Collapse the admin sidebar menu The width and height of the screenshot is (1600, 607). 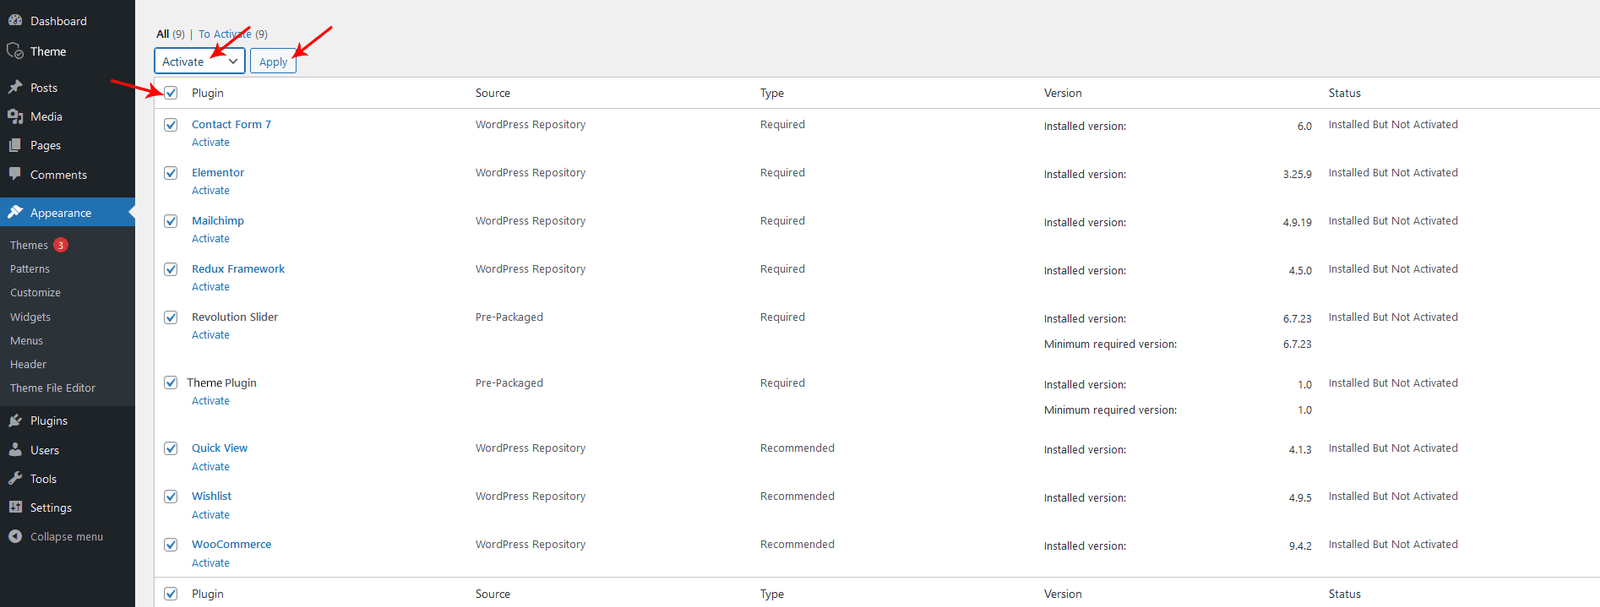click(x=56, y=537)
